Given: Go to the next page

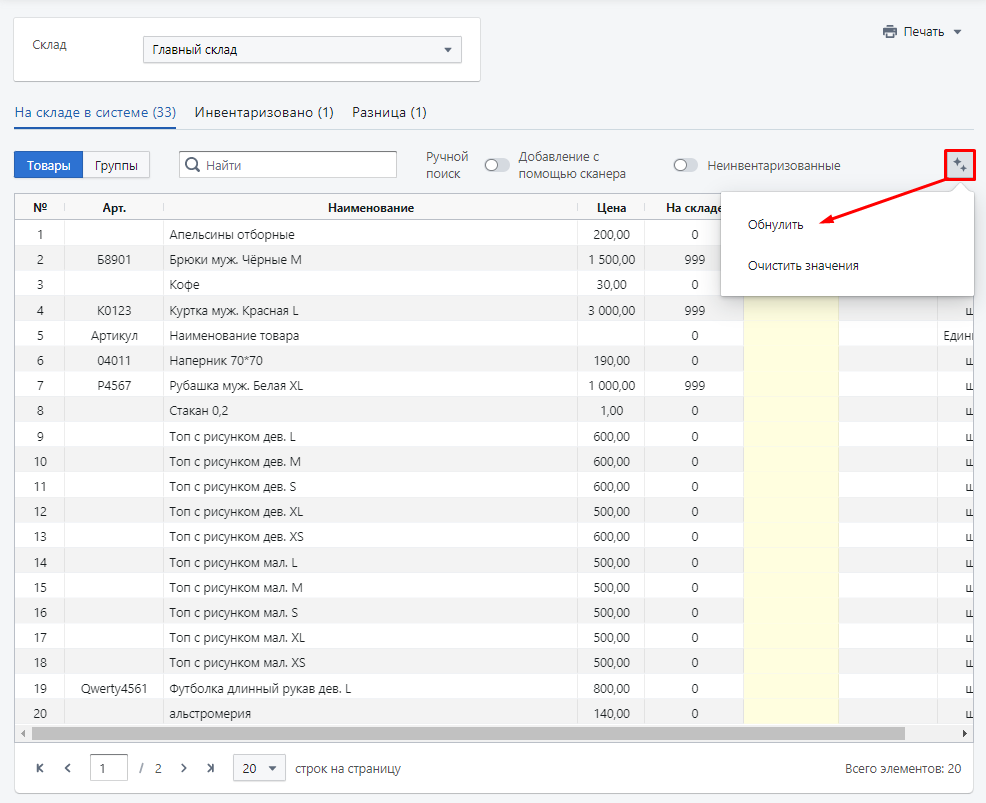Looking at the screenshot, I should (184, 768).
